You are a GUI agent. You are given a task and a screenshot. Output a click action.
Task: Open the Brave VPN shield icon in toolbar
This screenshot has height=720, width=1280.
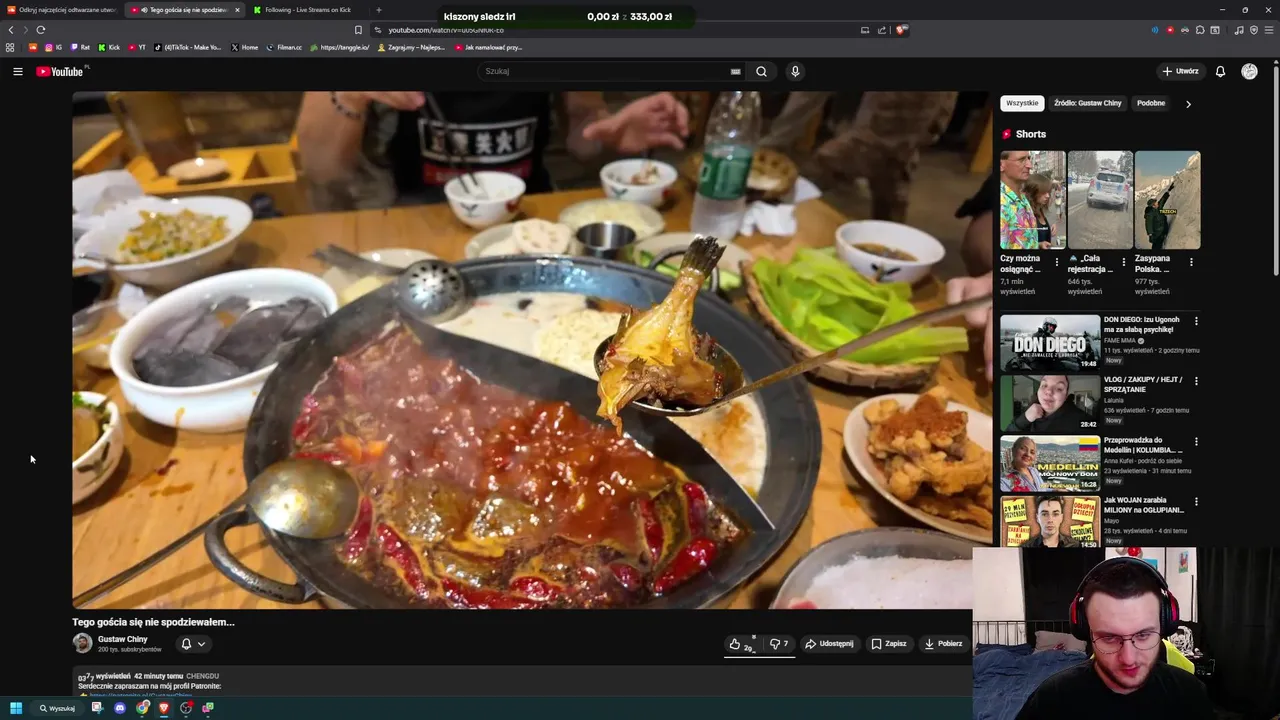click(1254, 30)
